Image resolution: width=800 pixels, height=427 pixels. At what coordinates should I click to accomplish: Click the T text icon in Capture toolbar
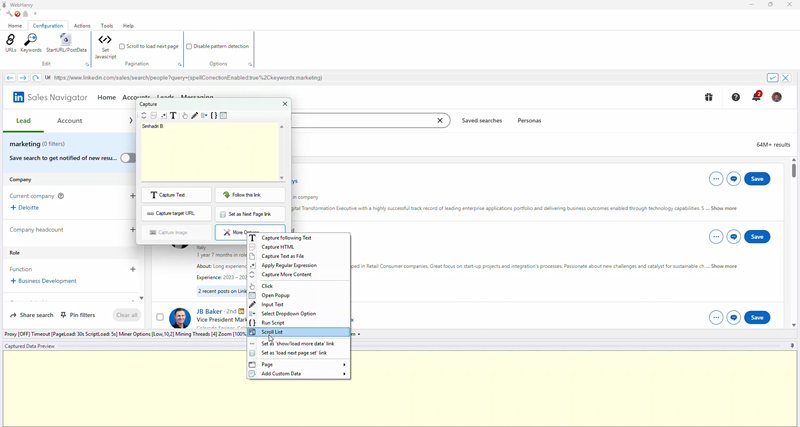coord(173,116)
